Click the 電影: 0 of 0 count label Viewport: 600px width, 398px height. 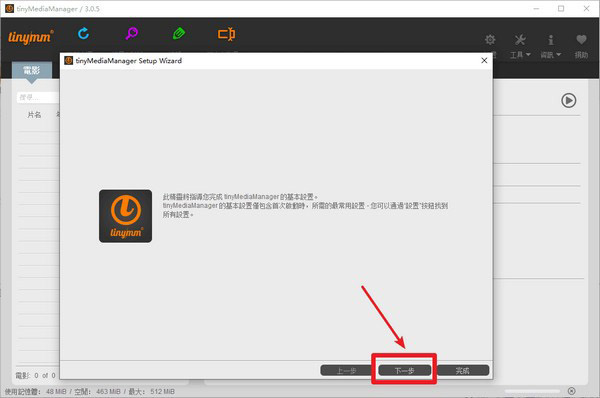(x=35, y=375)
